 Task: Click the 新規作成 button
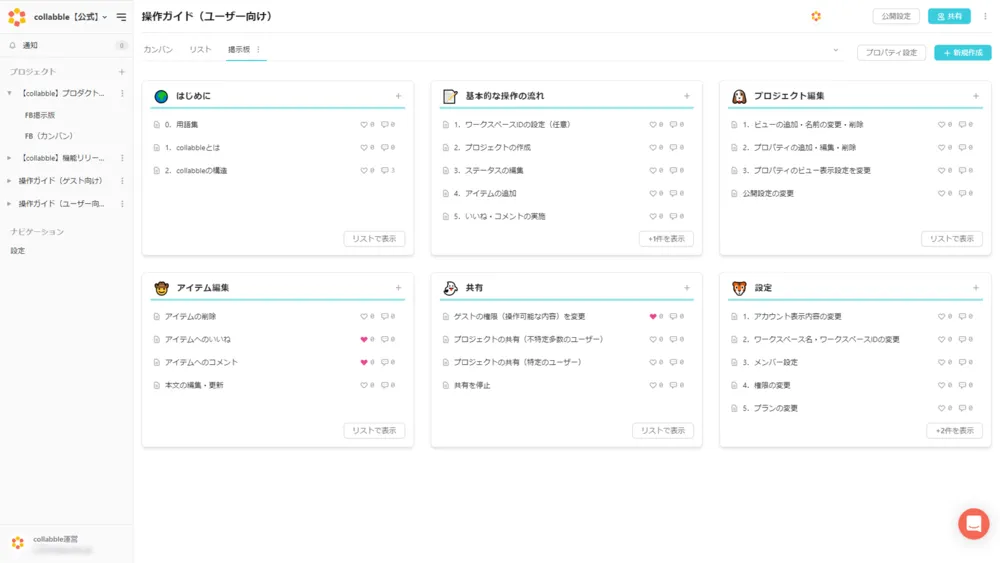click(x=962, y=53)
